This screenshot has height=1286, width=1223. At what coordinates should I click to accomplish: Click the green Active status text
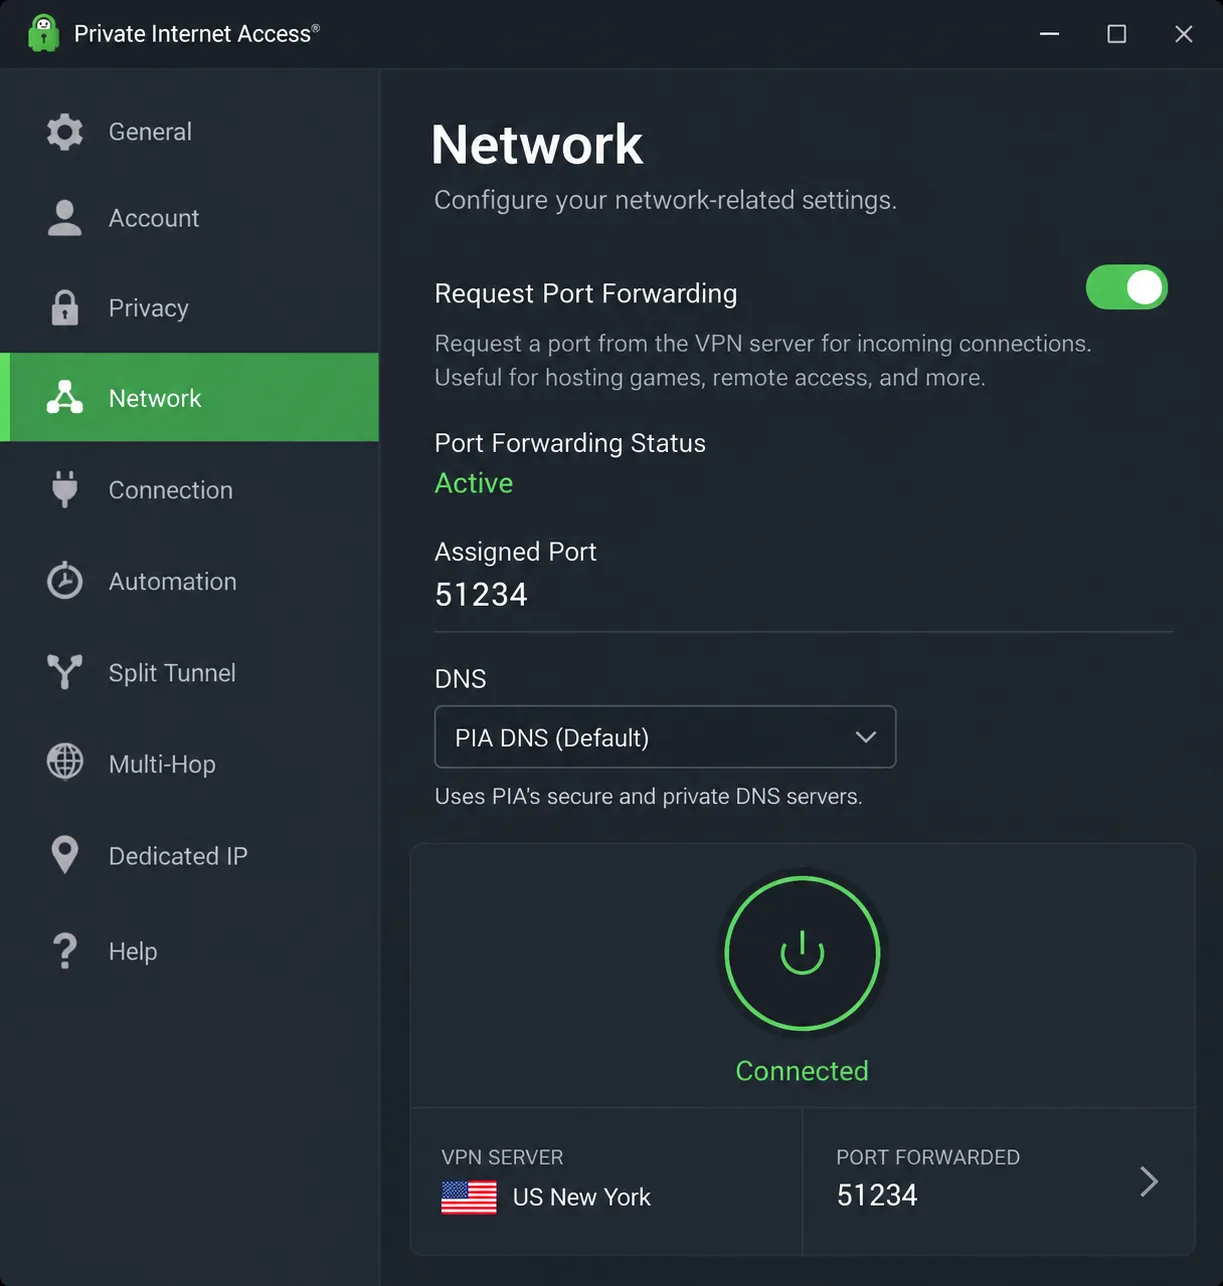474,483
